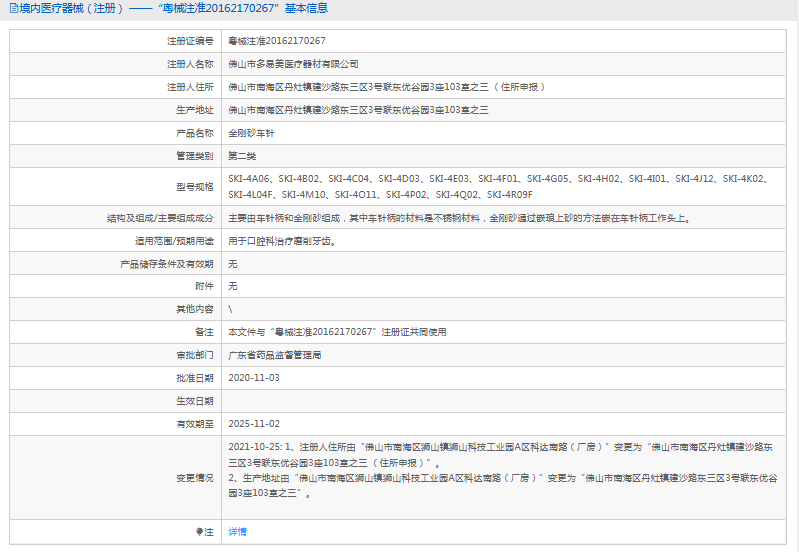This screenshot has height=552, width=799.
Task: Click the 生效日期 label cell
Action: 116,401
